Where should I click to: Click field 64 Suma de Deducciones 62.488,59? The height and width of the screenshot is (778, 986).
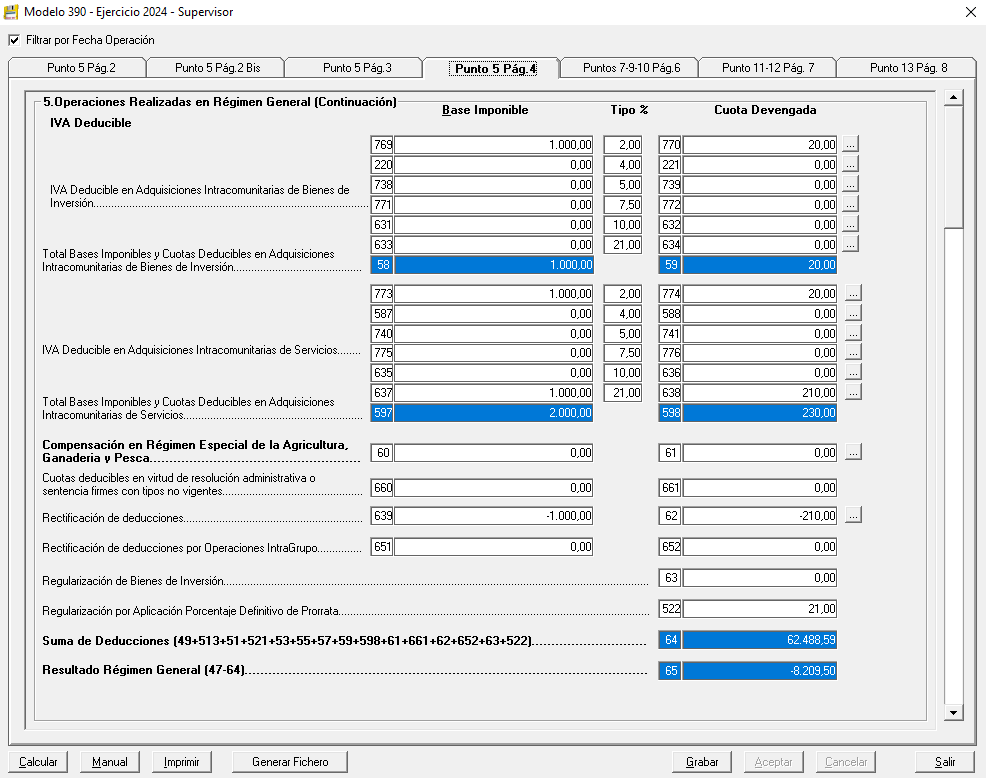coord(760,640)
